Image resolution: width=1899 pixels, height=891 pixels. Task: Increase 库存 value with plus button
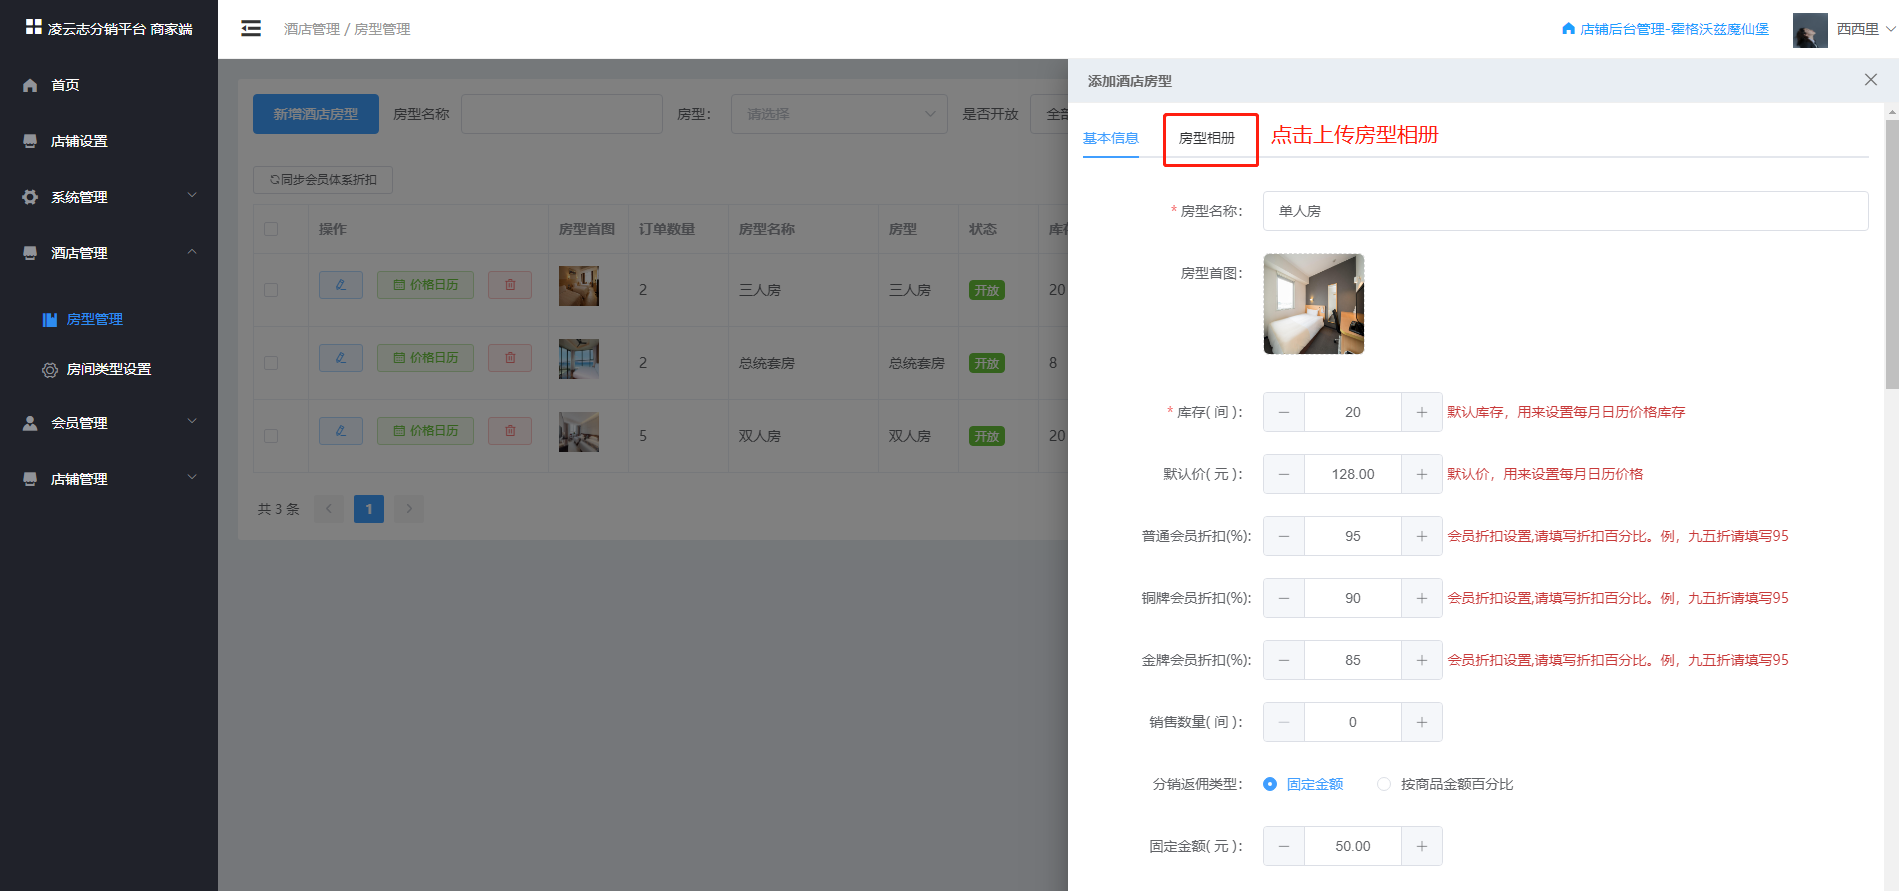click(1422, 412)
